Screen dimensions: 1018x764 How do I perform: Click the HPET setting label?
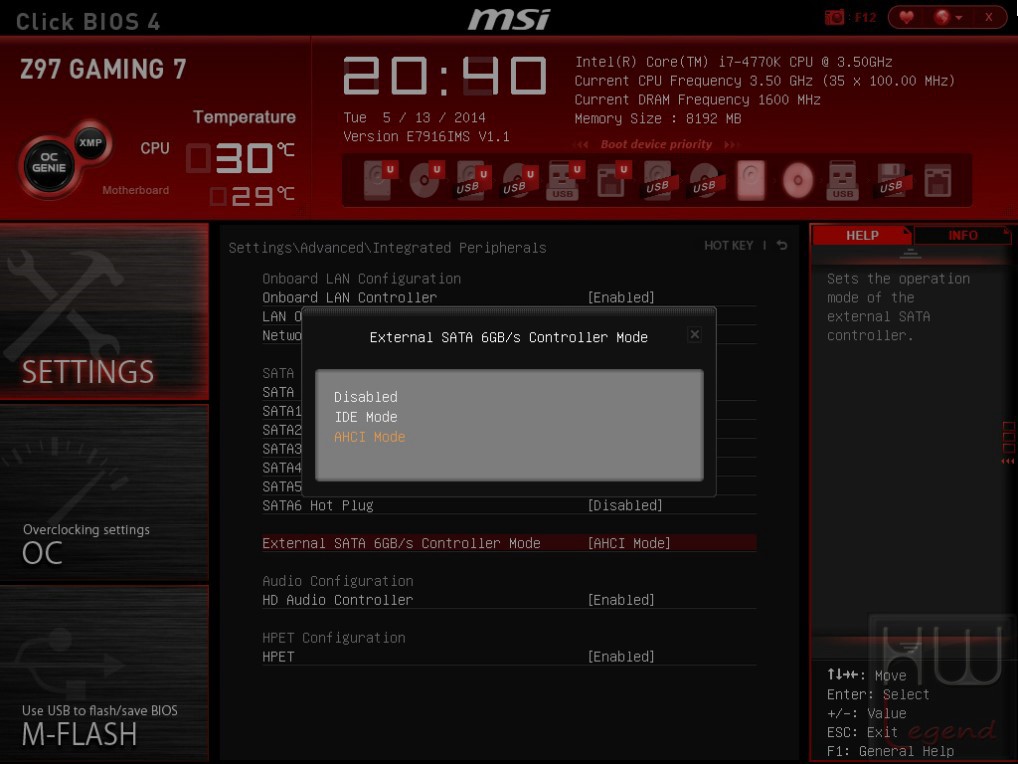point(278,656)
